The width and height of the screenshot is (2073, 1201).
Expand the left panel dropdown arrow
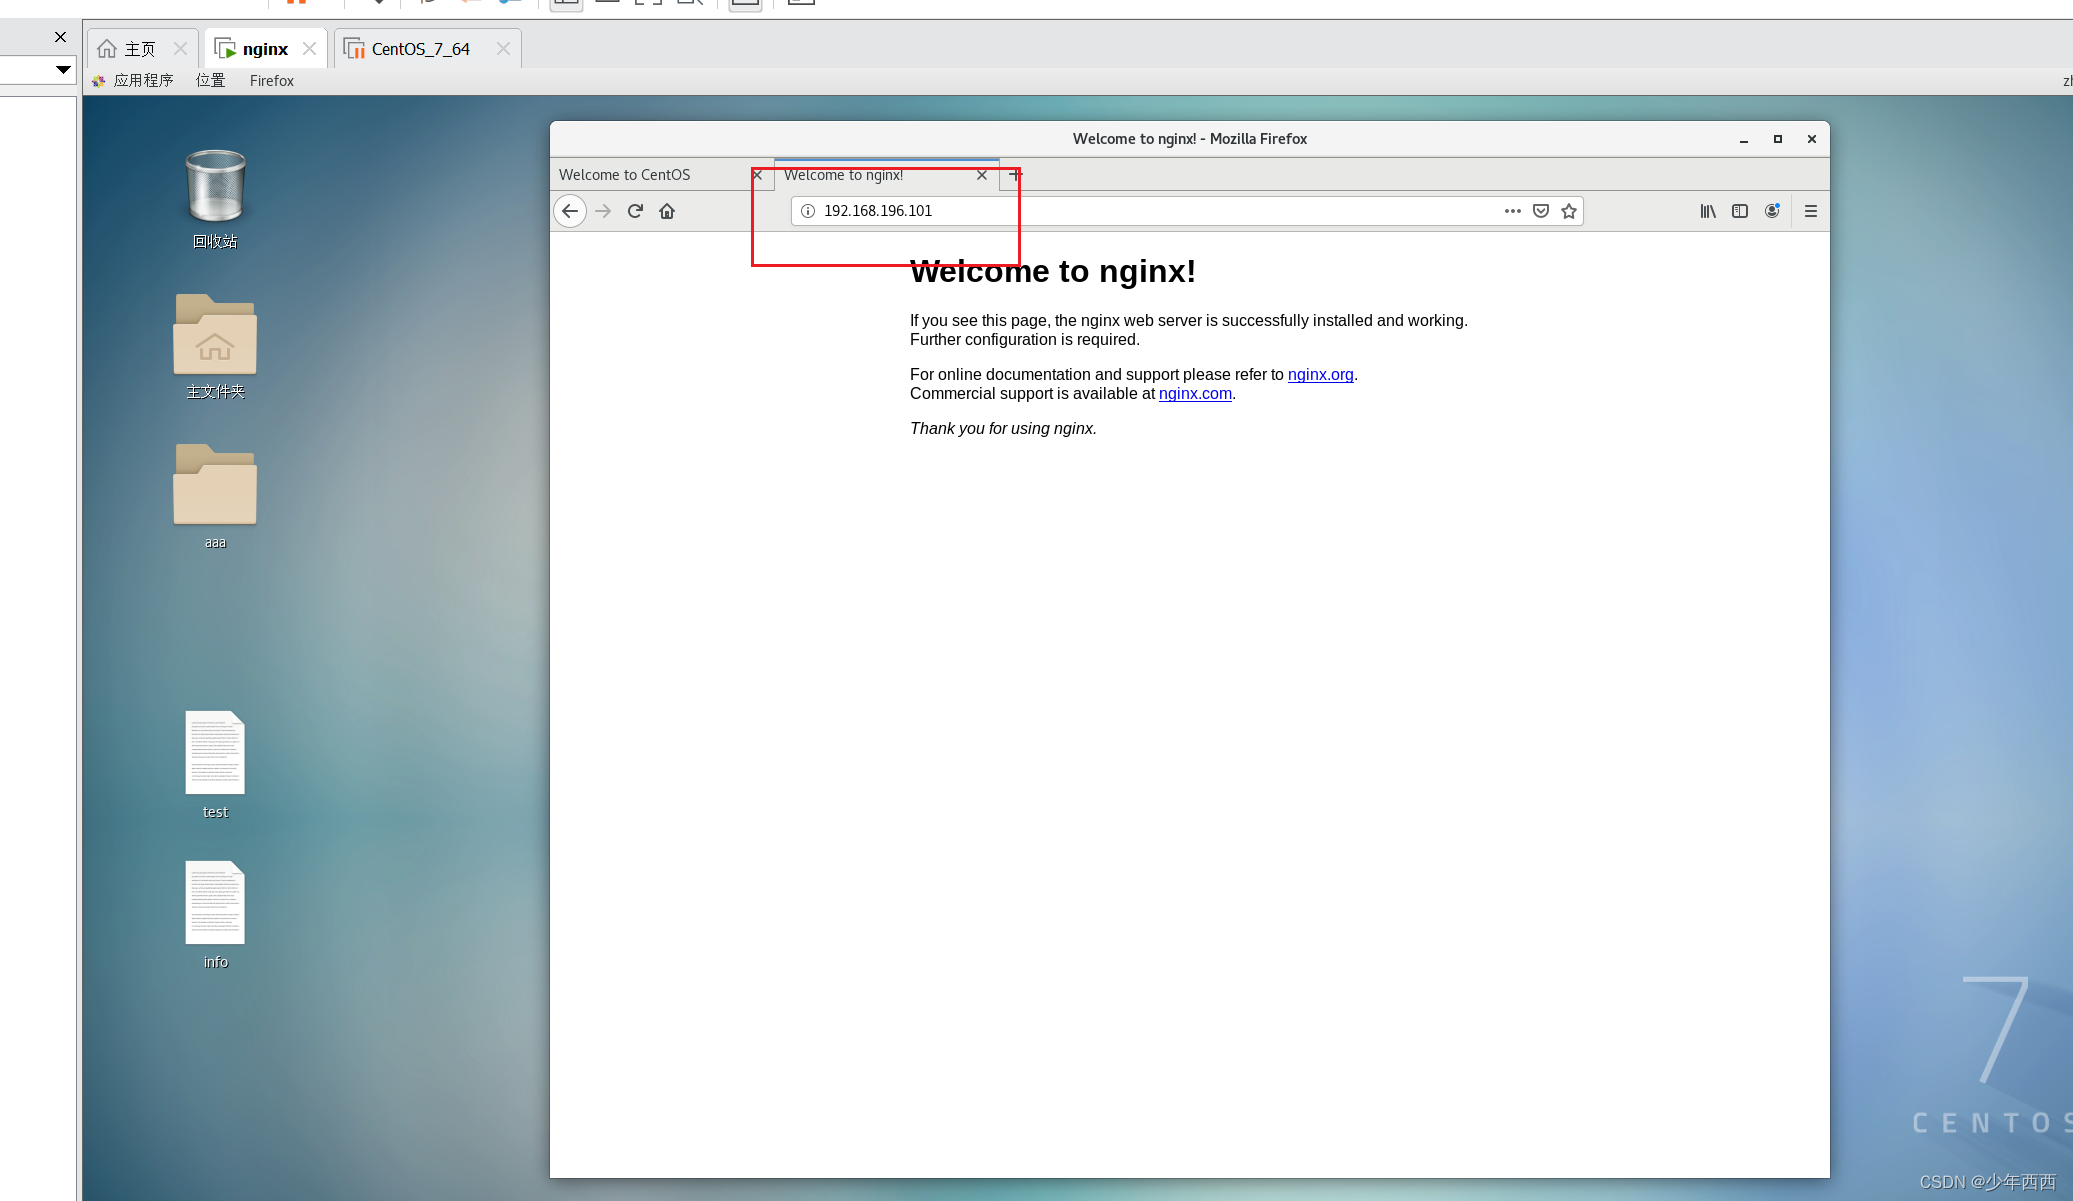pyautogui.click(x=63, y=69)
